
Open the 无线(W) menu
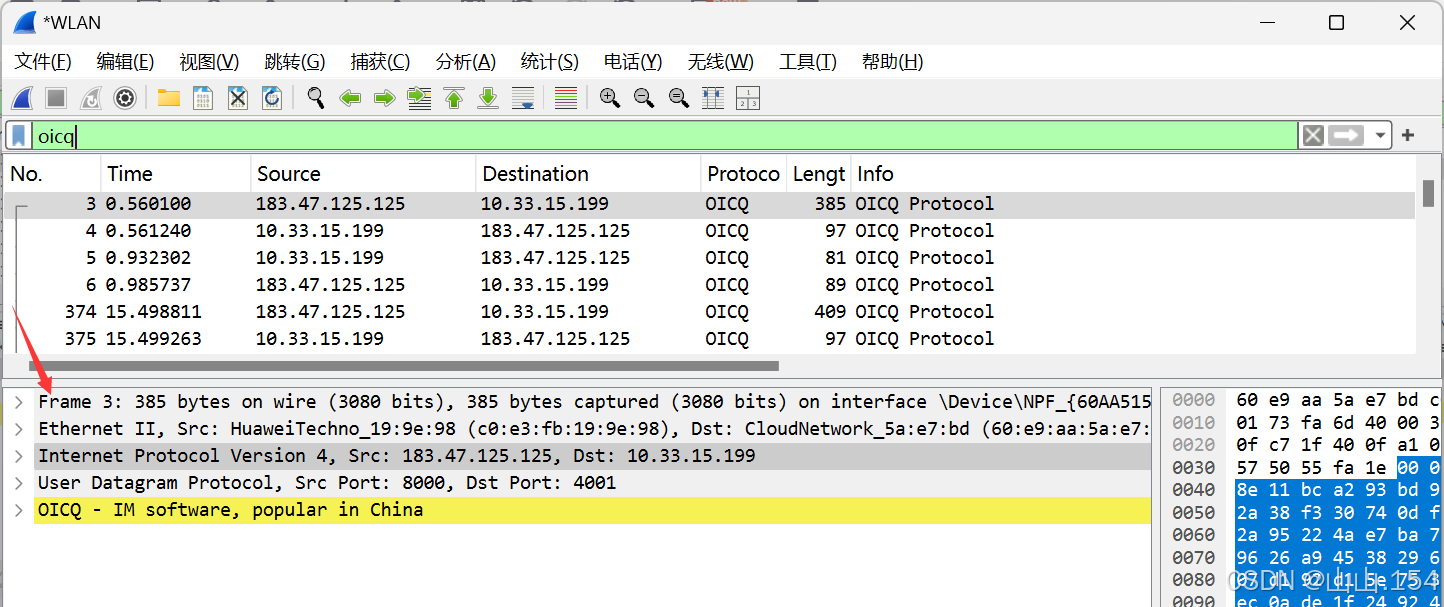coord(721,62)
